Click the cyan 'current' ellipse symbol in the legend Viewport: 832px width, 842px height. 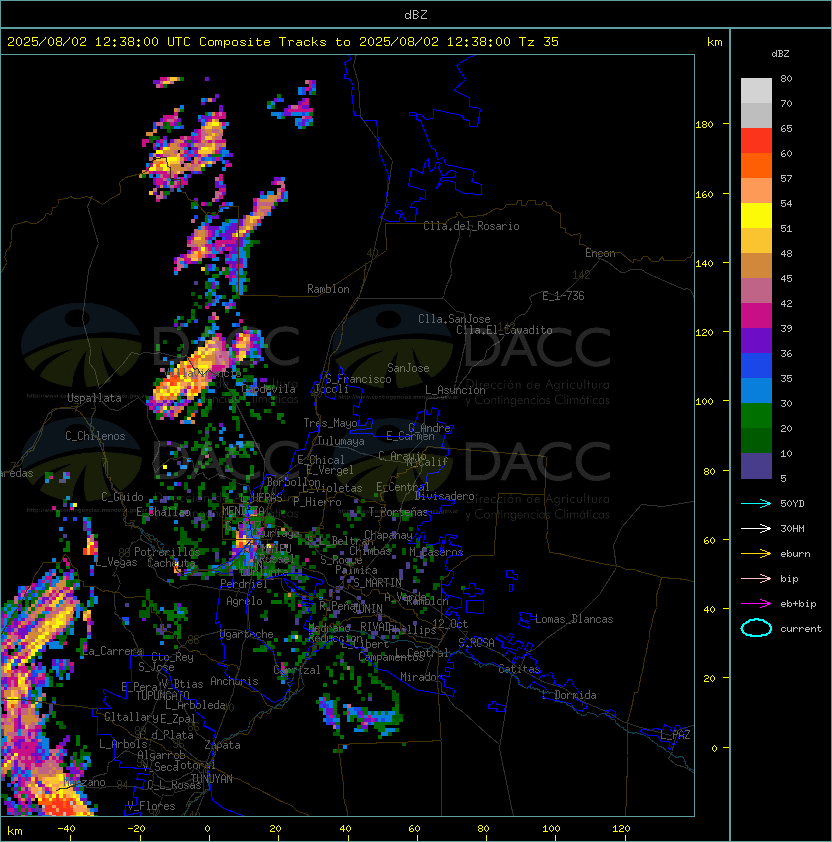tap(756, 628)
